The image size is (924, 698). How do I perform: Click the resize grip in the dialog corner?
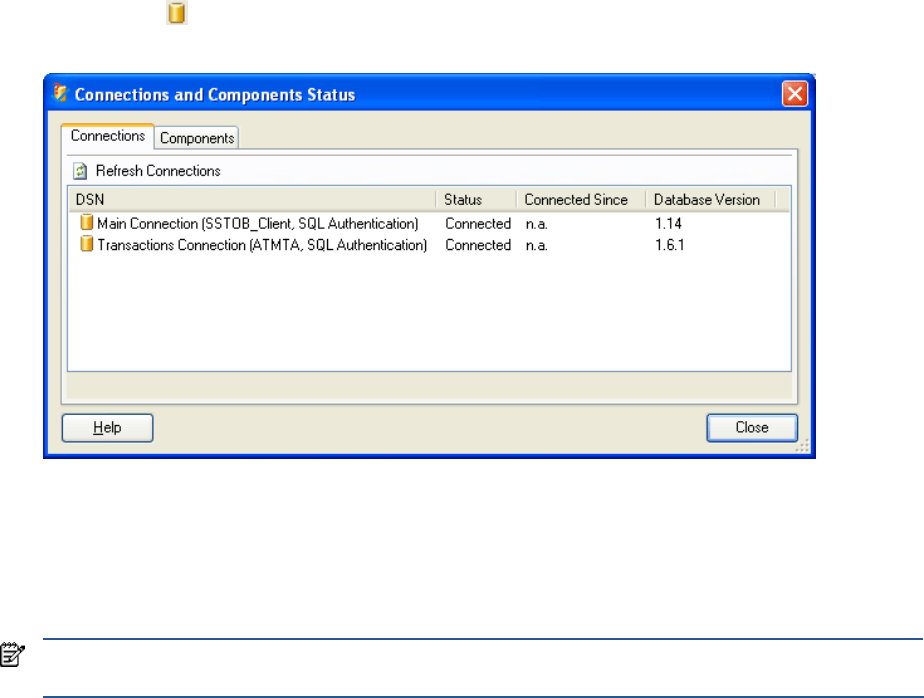coord(801,448)
